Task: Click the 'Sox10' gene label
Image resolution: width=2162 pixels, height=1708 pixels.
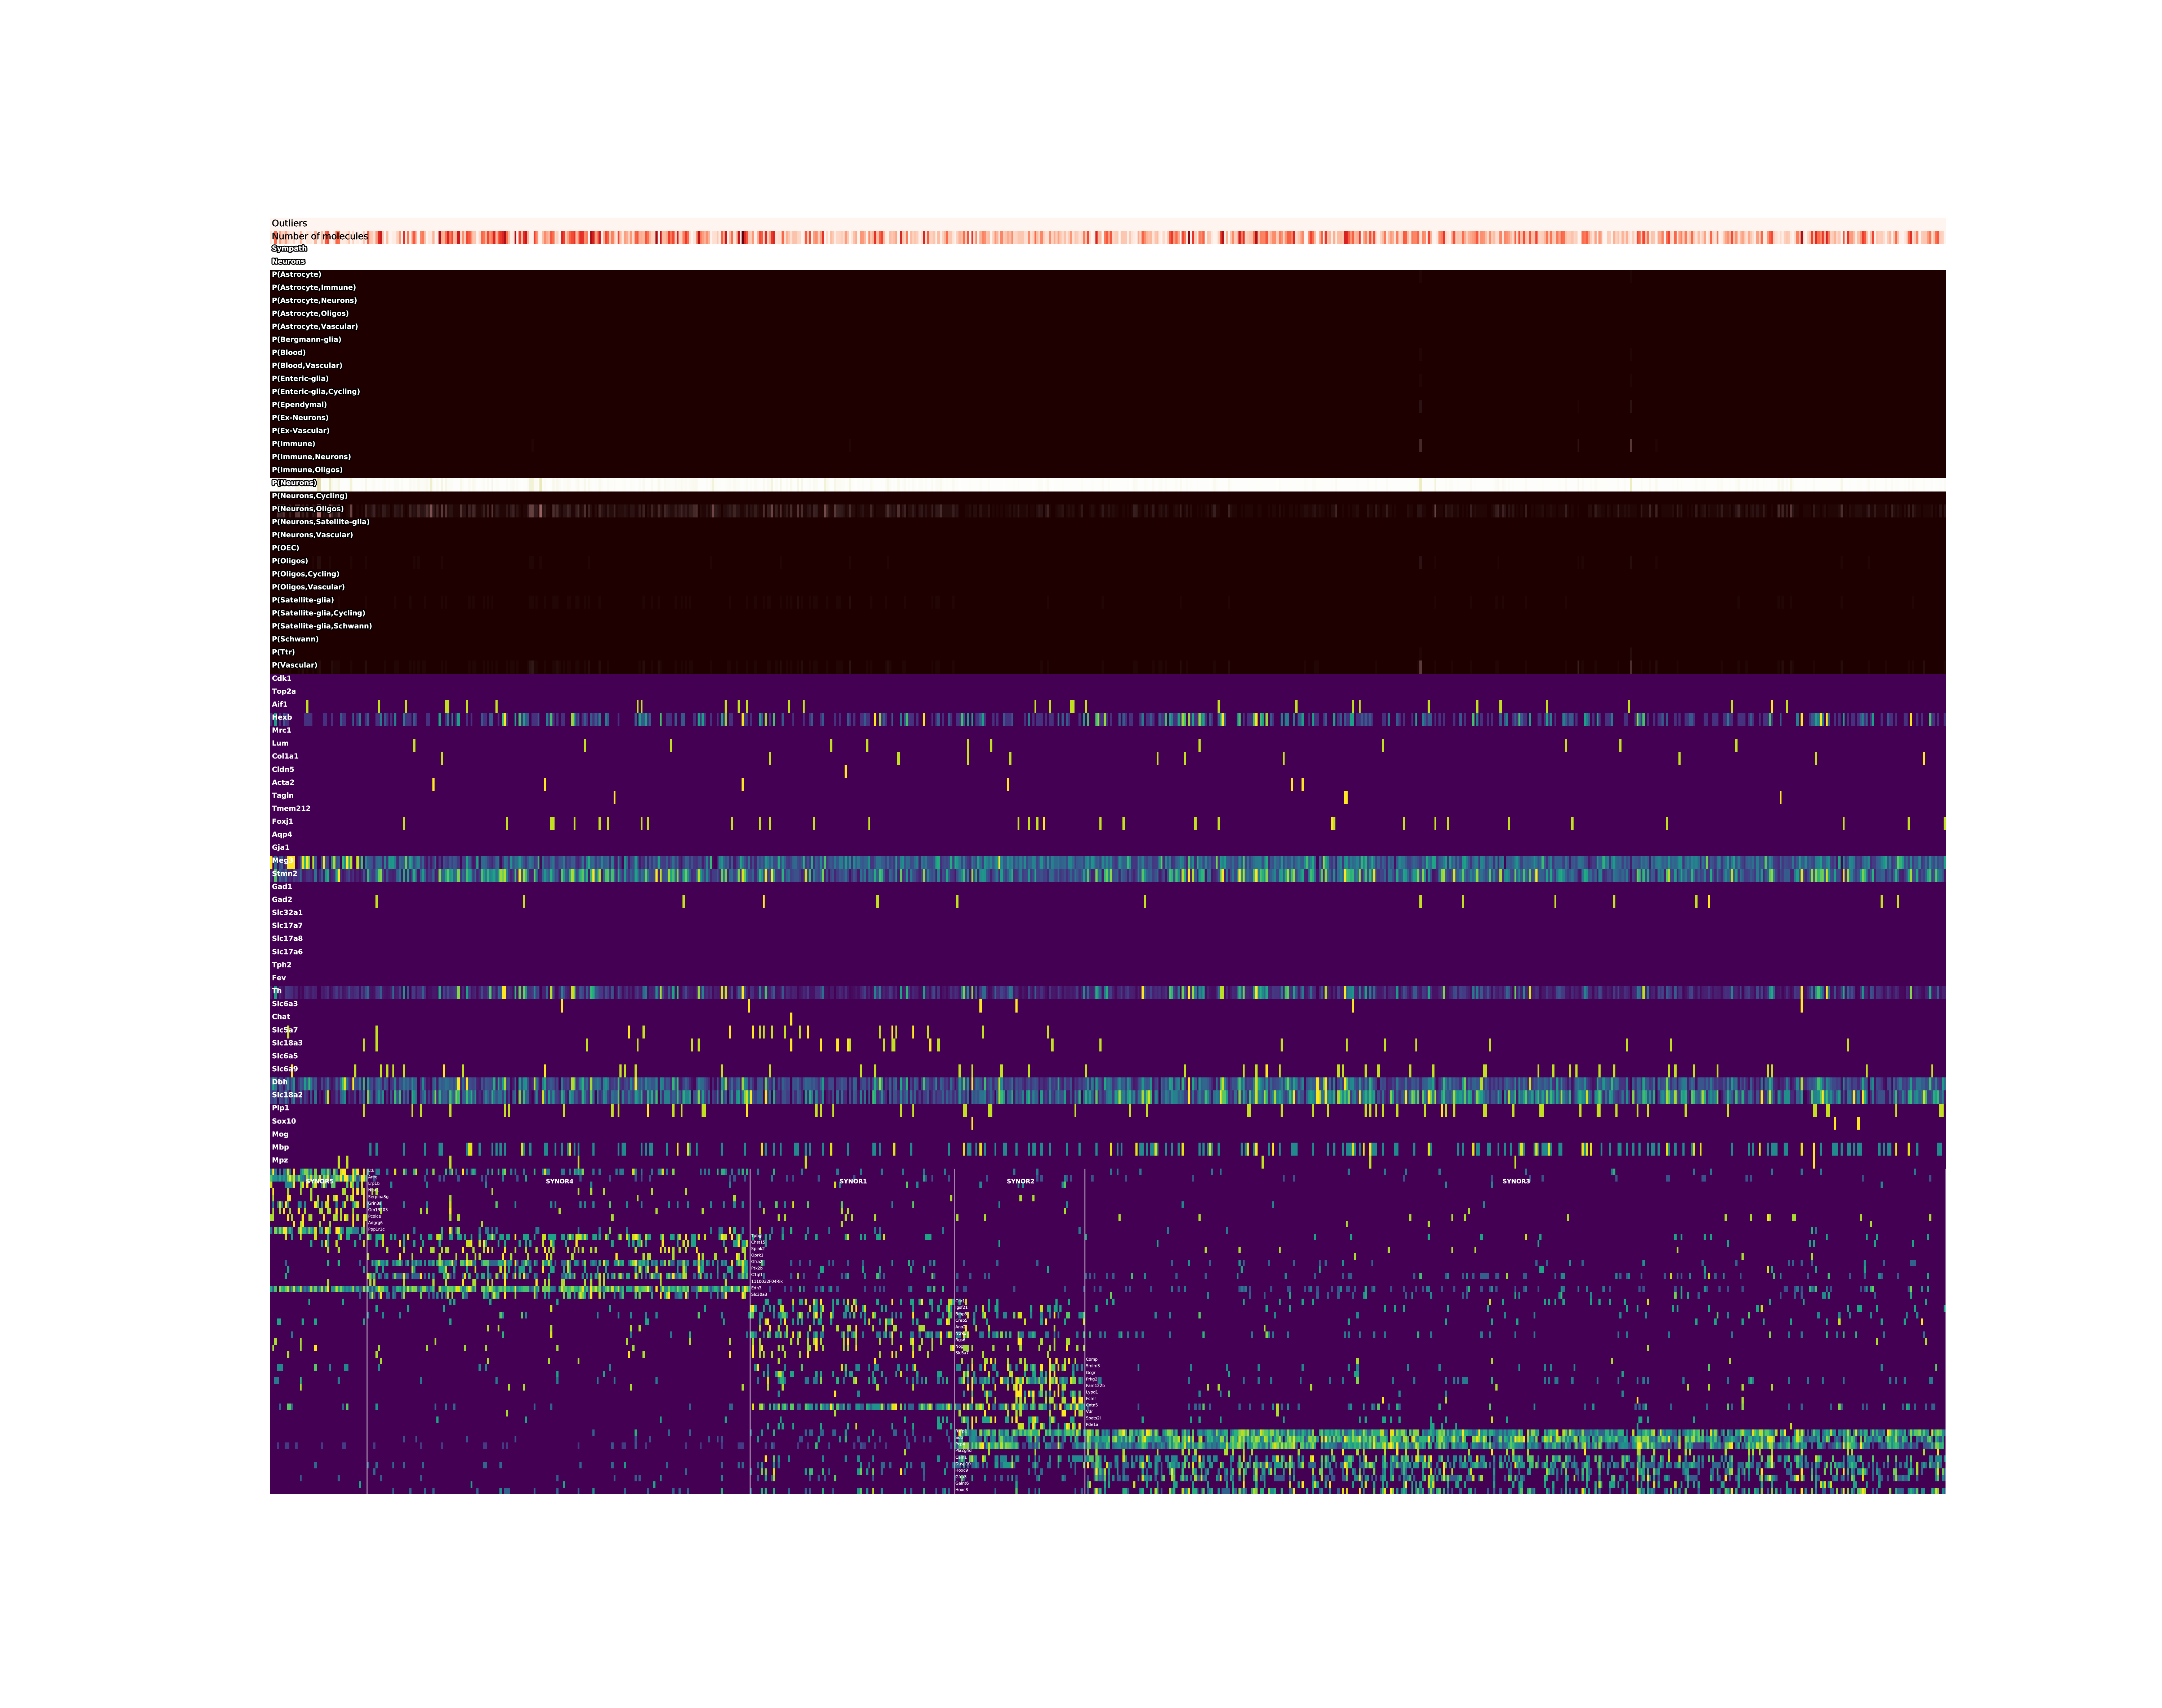Action: pyautogui.click(x=284, y=1121)
